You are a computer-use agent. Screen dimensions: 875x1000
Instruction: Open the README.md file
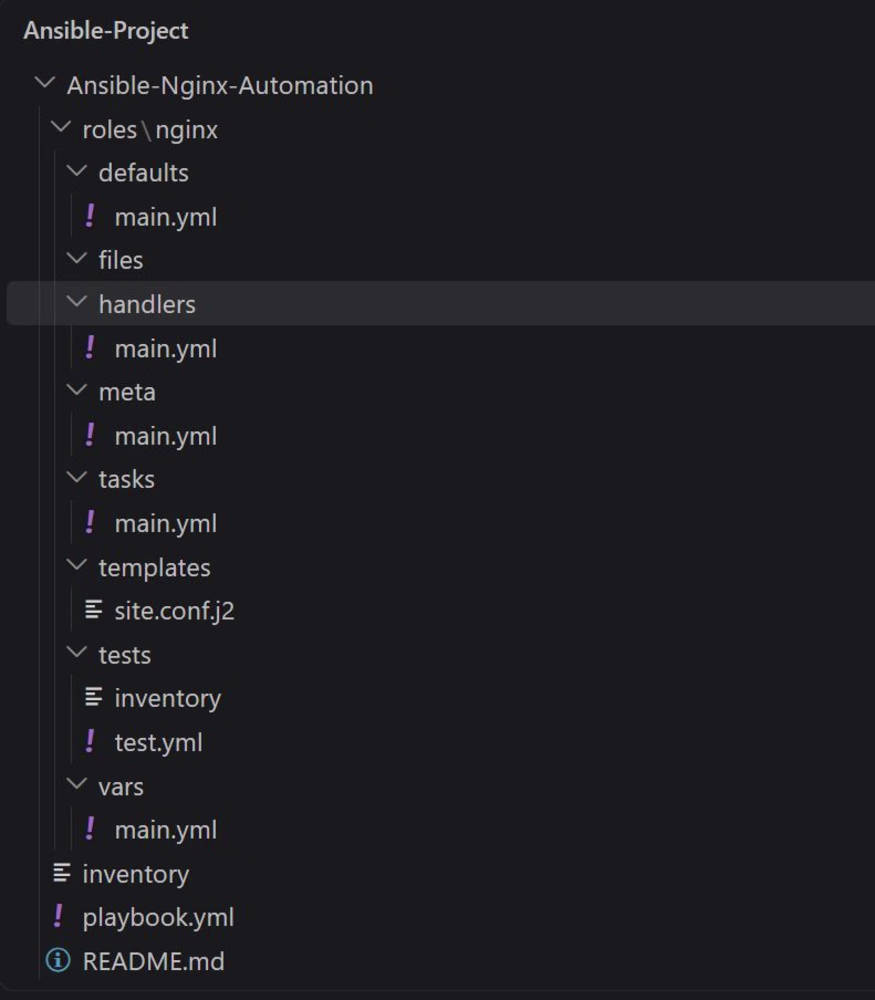154,961
